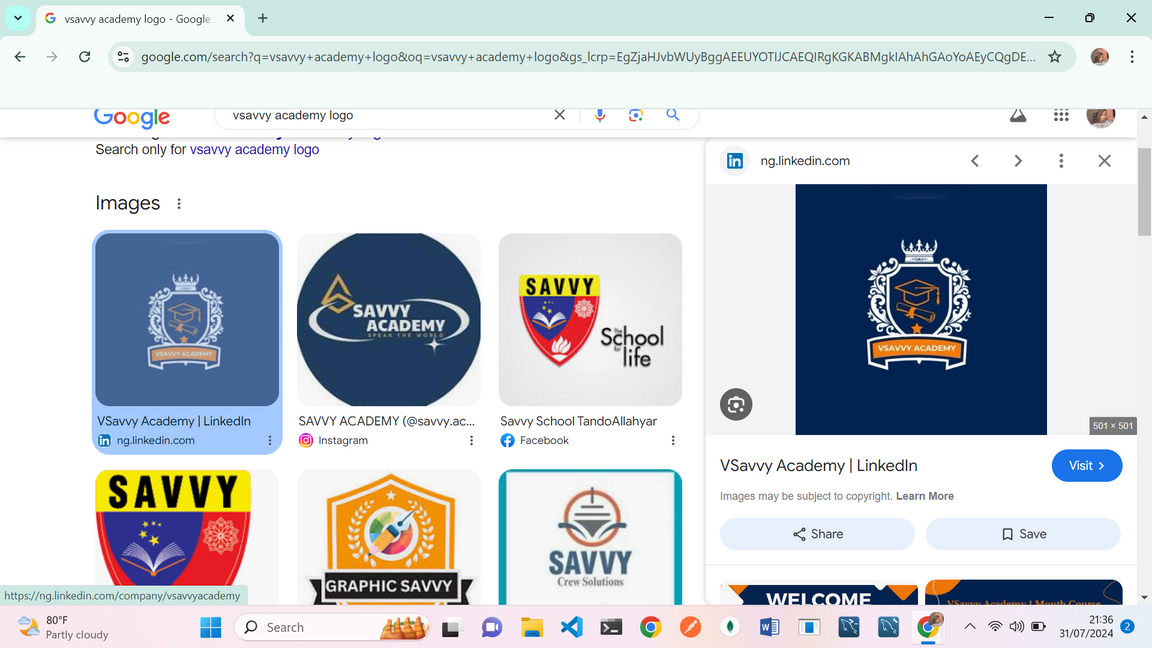Open File Explorer from the taskbar
The image size is (1152, 648).
coord(532,627)
